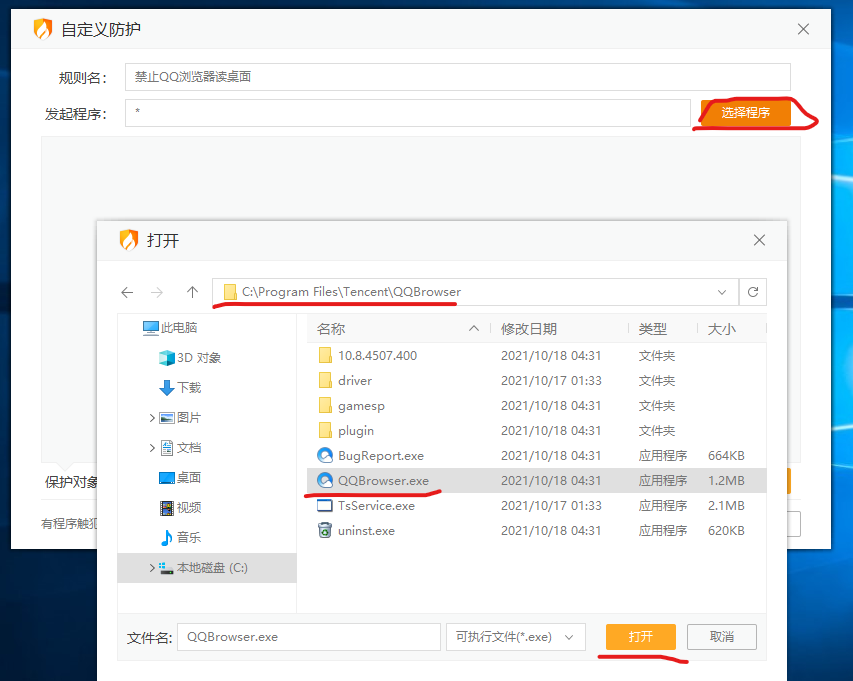
Task: Select 桌面 in the sidebar
Action: coord(189,477)
